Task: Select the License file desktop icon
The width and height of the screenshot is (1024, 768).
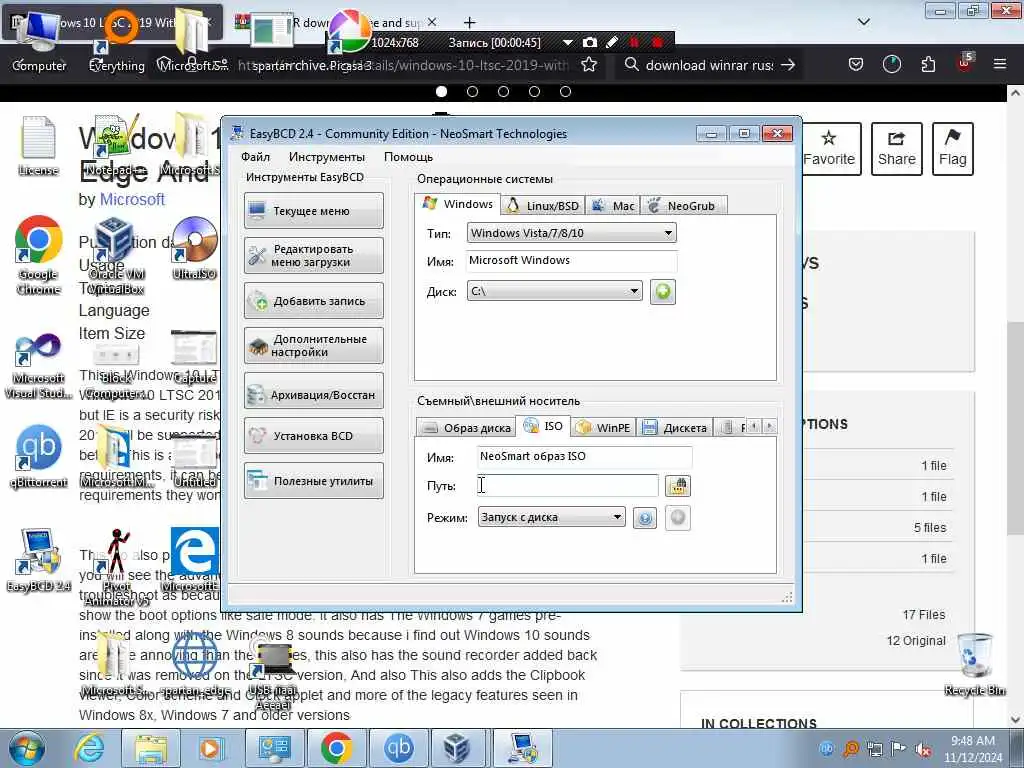Action: click(x=38, y=146)
